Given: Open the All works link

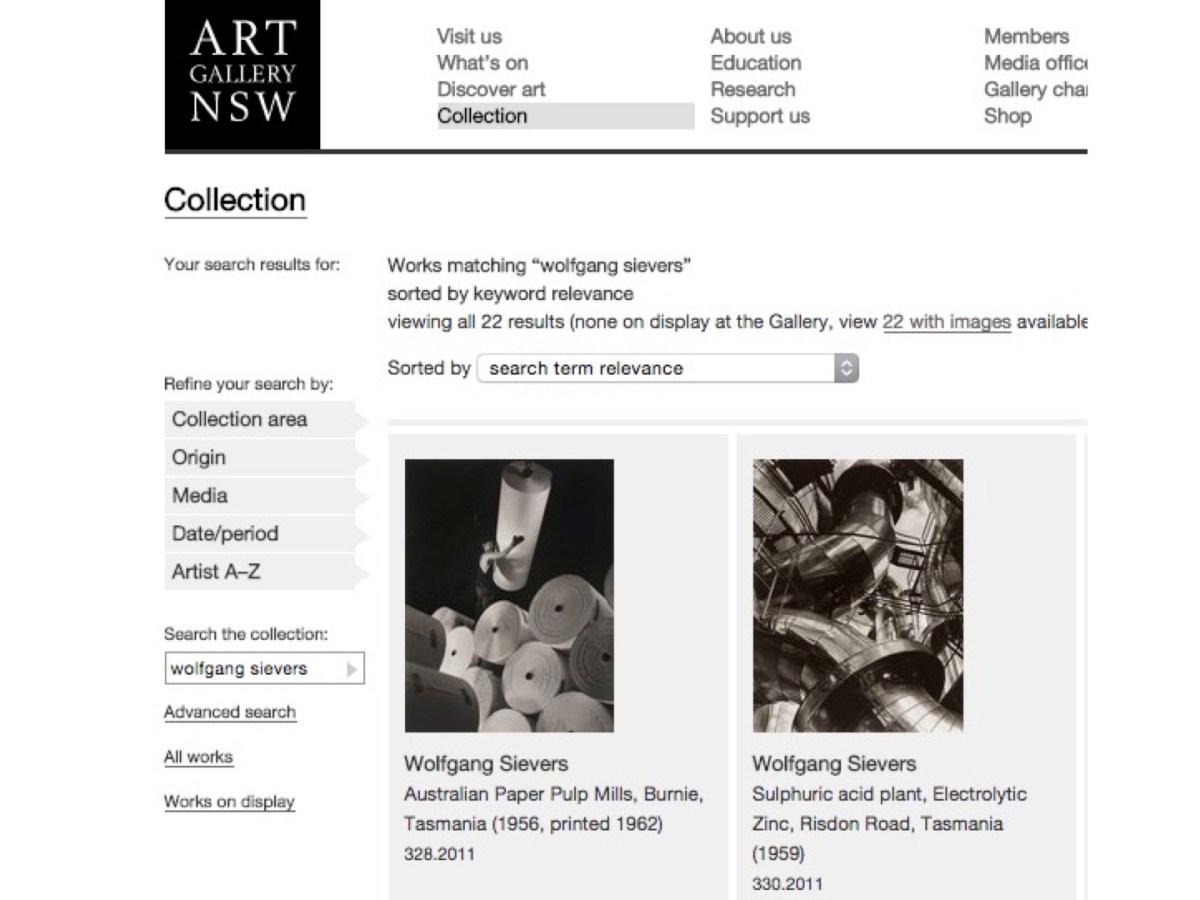Looking at the screenshot, I should tap(198, 757).
